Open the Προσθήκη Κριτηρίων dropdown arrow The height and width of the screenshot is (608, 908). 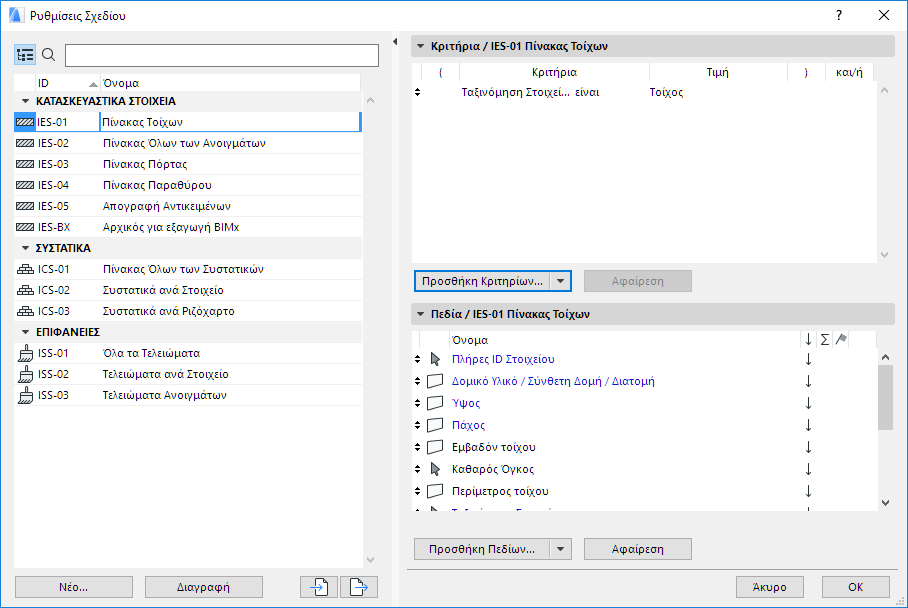tap(561, 281)
